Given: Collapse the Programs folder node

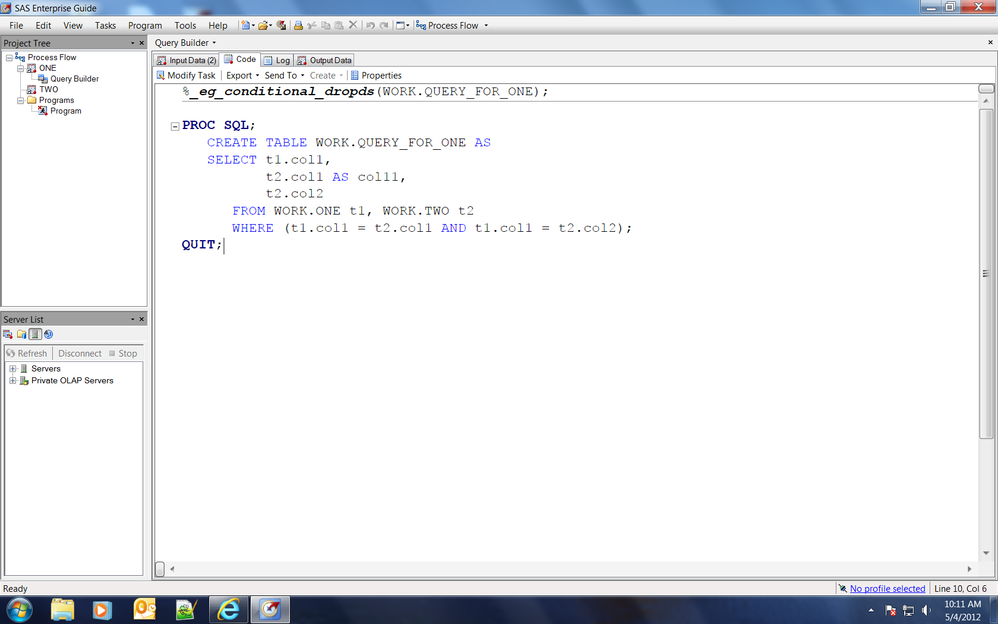Looking at the screenshot, I should (x=20, y=101).
